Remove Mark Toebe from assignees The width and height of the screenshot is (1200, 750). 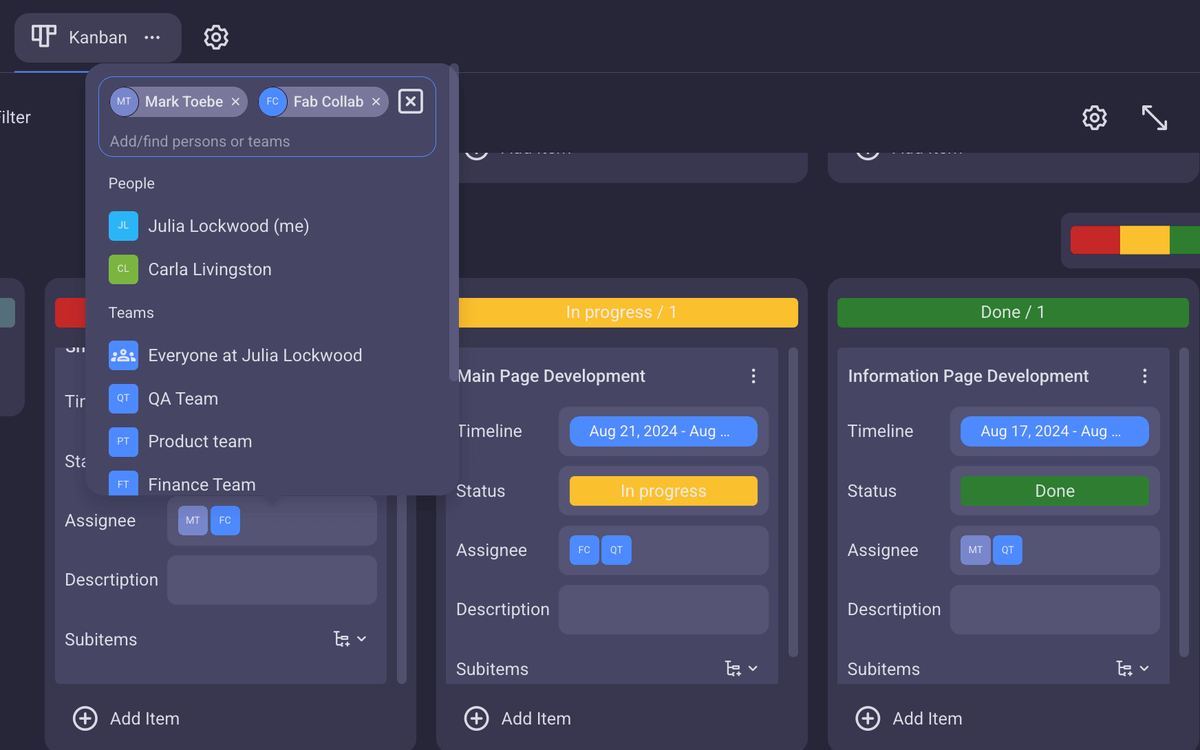236,102
